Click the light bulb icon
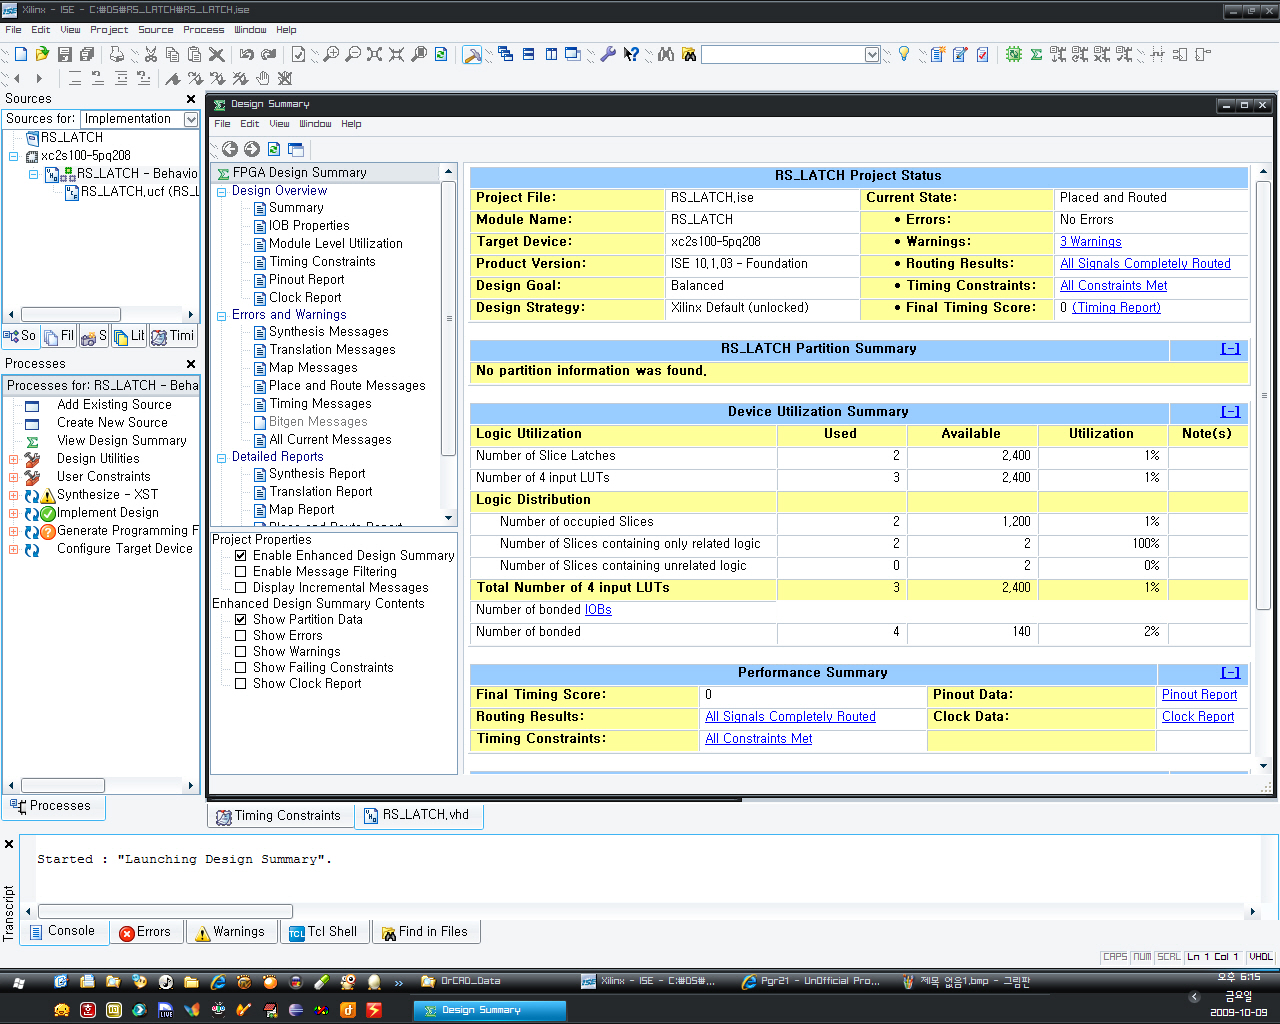Screen dimensions: 1280x1024 click(x=904, y=54)
